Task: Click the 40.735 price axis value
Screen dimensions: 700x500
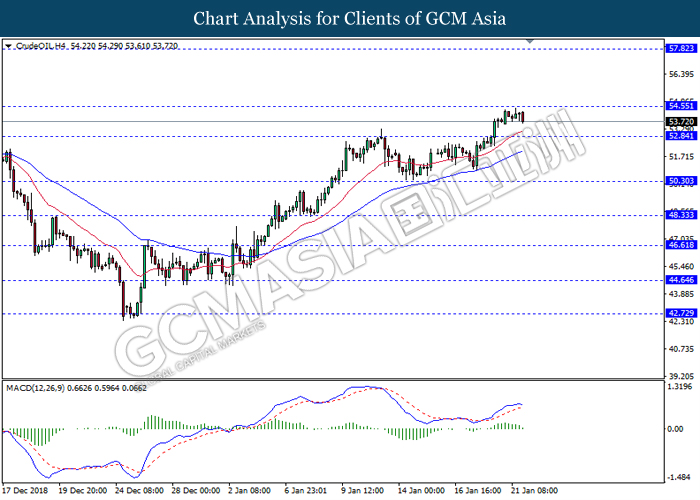Action: [x=681, y=349]
